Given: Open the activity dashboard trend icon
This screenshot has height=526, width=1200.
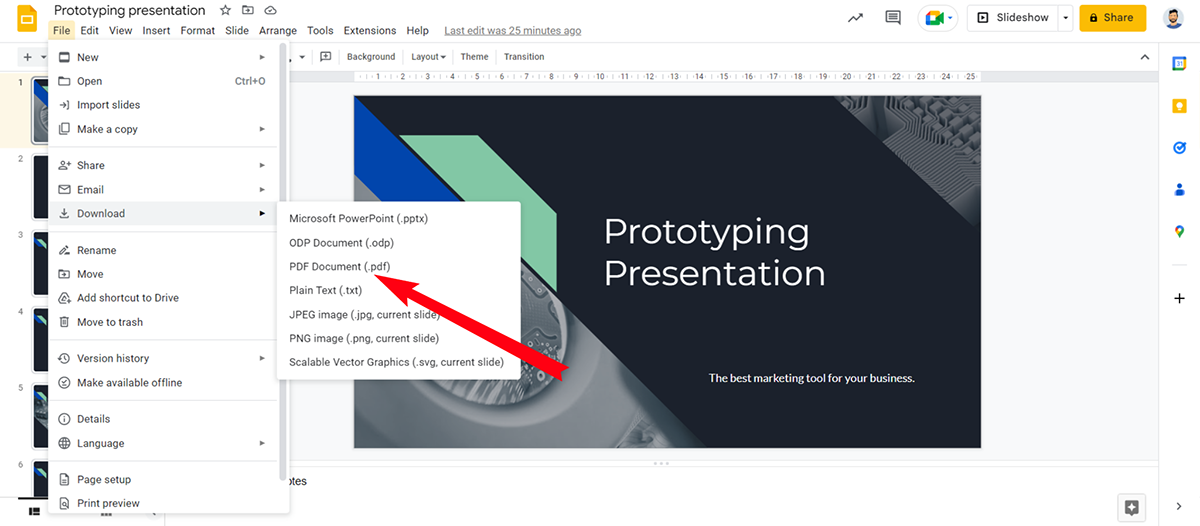Looking at the screenshot, I should coord(855,18).
